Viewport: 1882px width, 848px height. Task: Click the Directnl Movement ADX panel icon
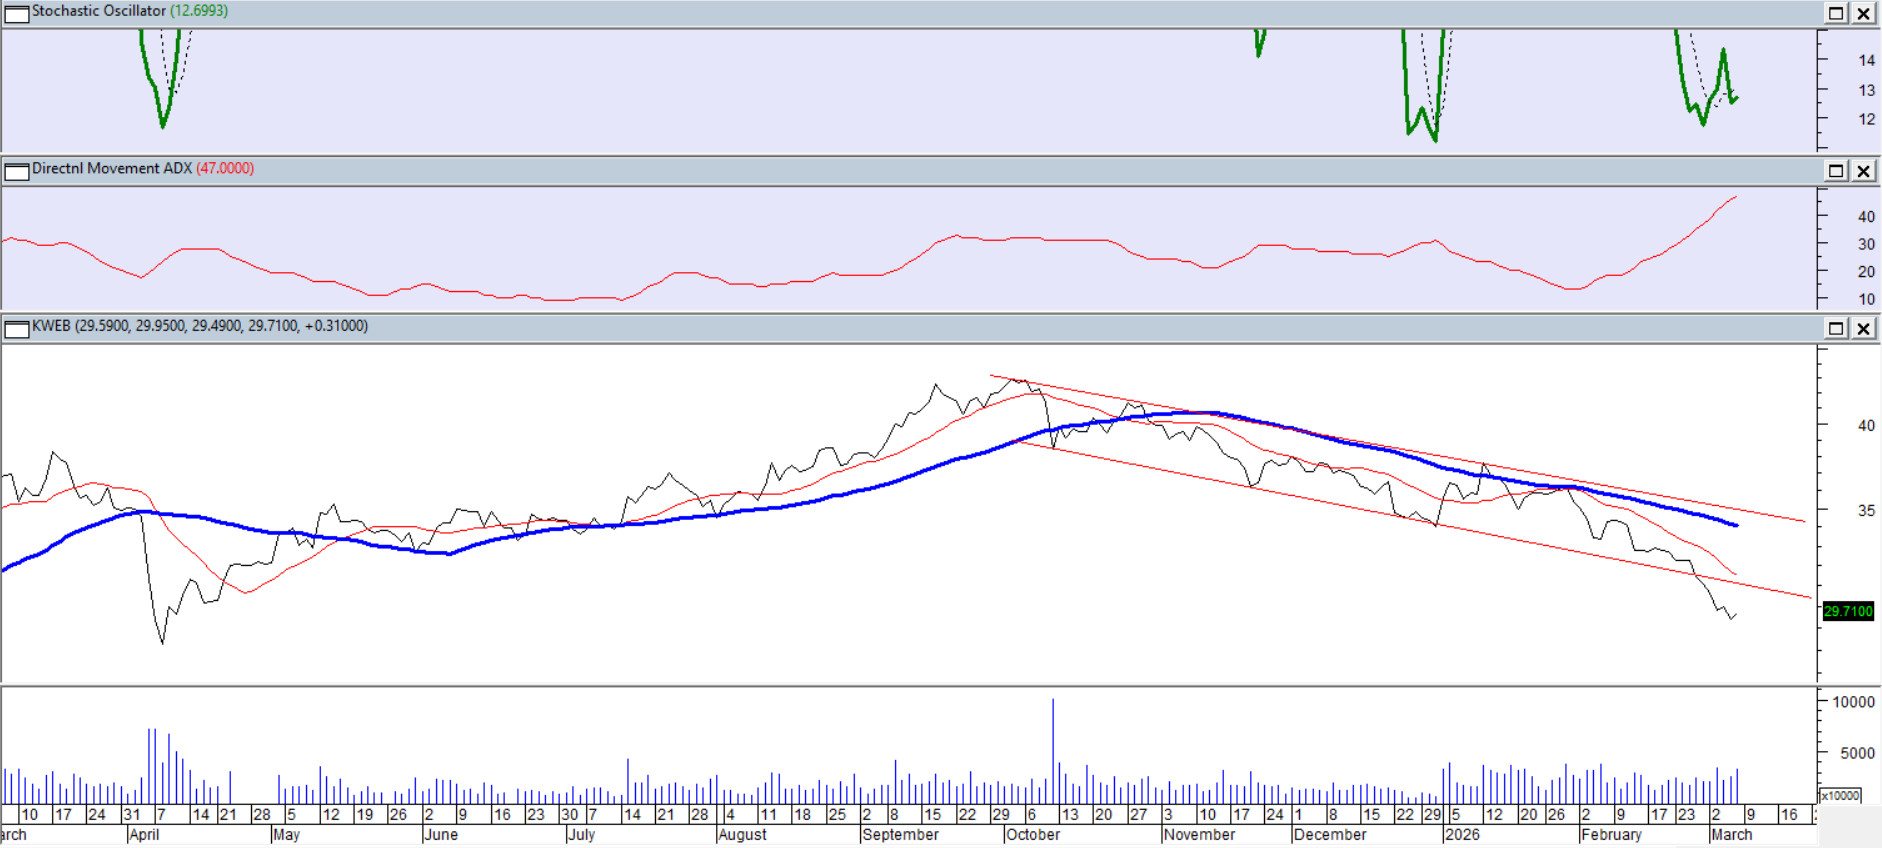pos(17,171)
